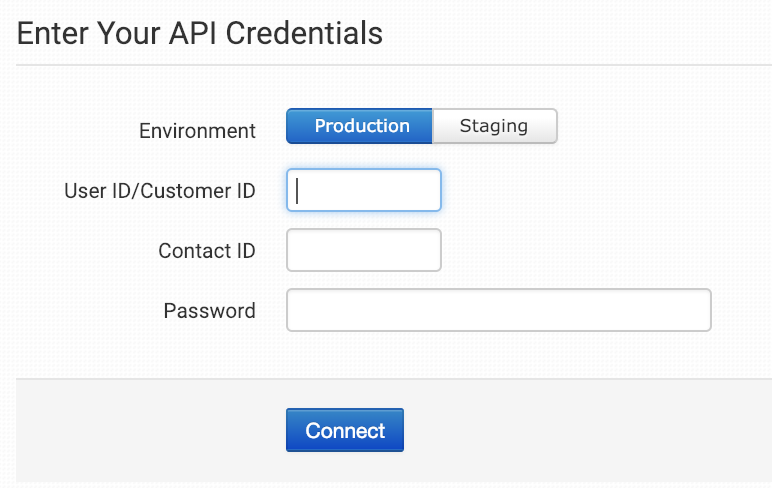Click the text cursor in User ID field
772x488 pixels.
[x=298, y=190]
